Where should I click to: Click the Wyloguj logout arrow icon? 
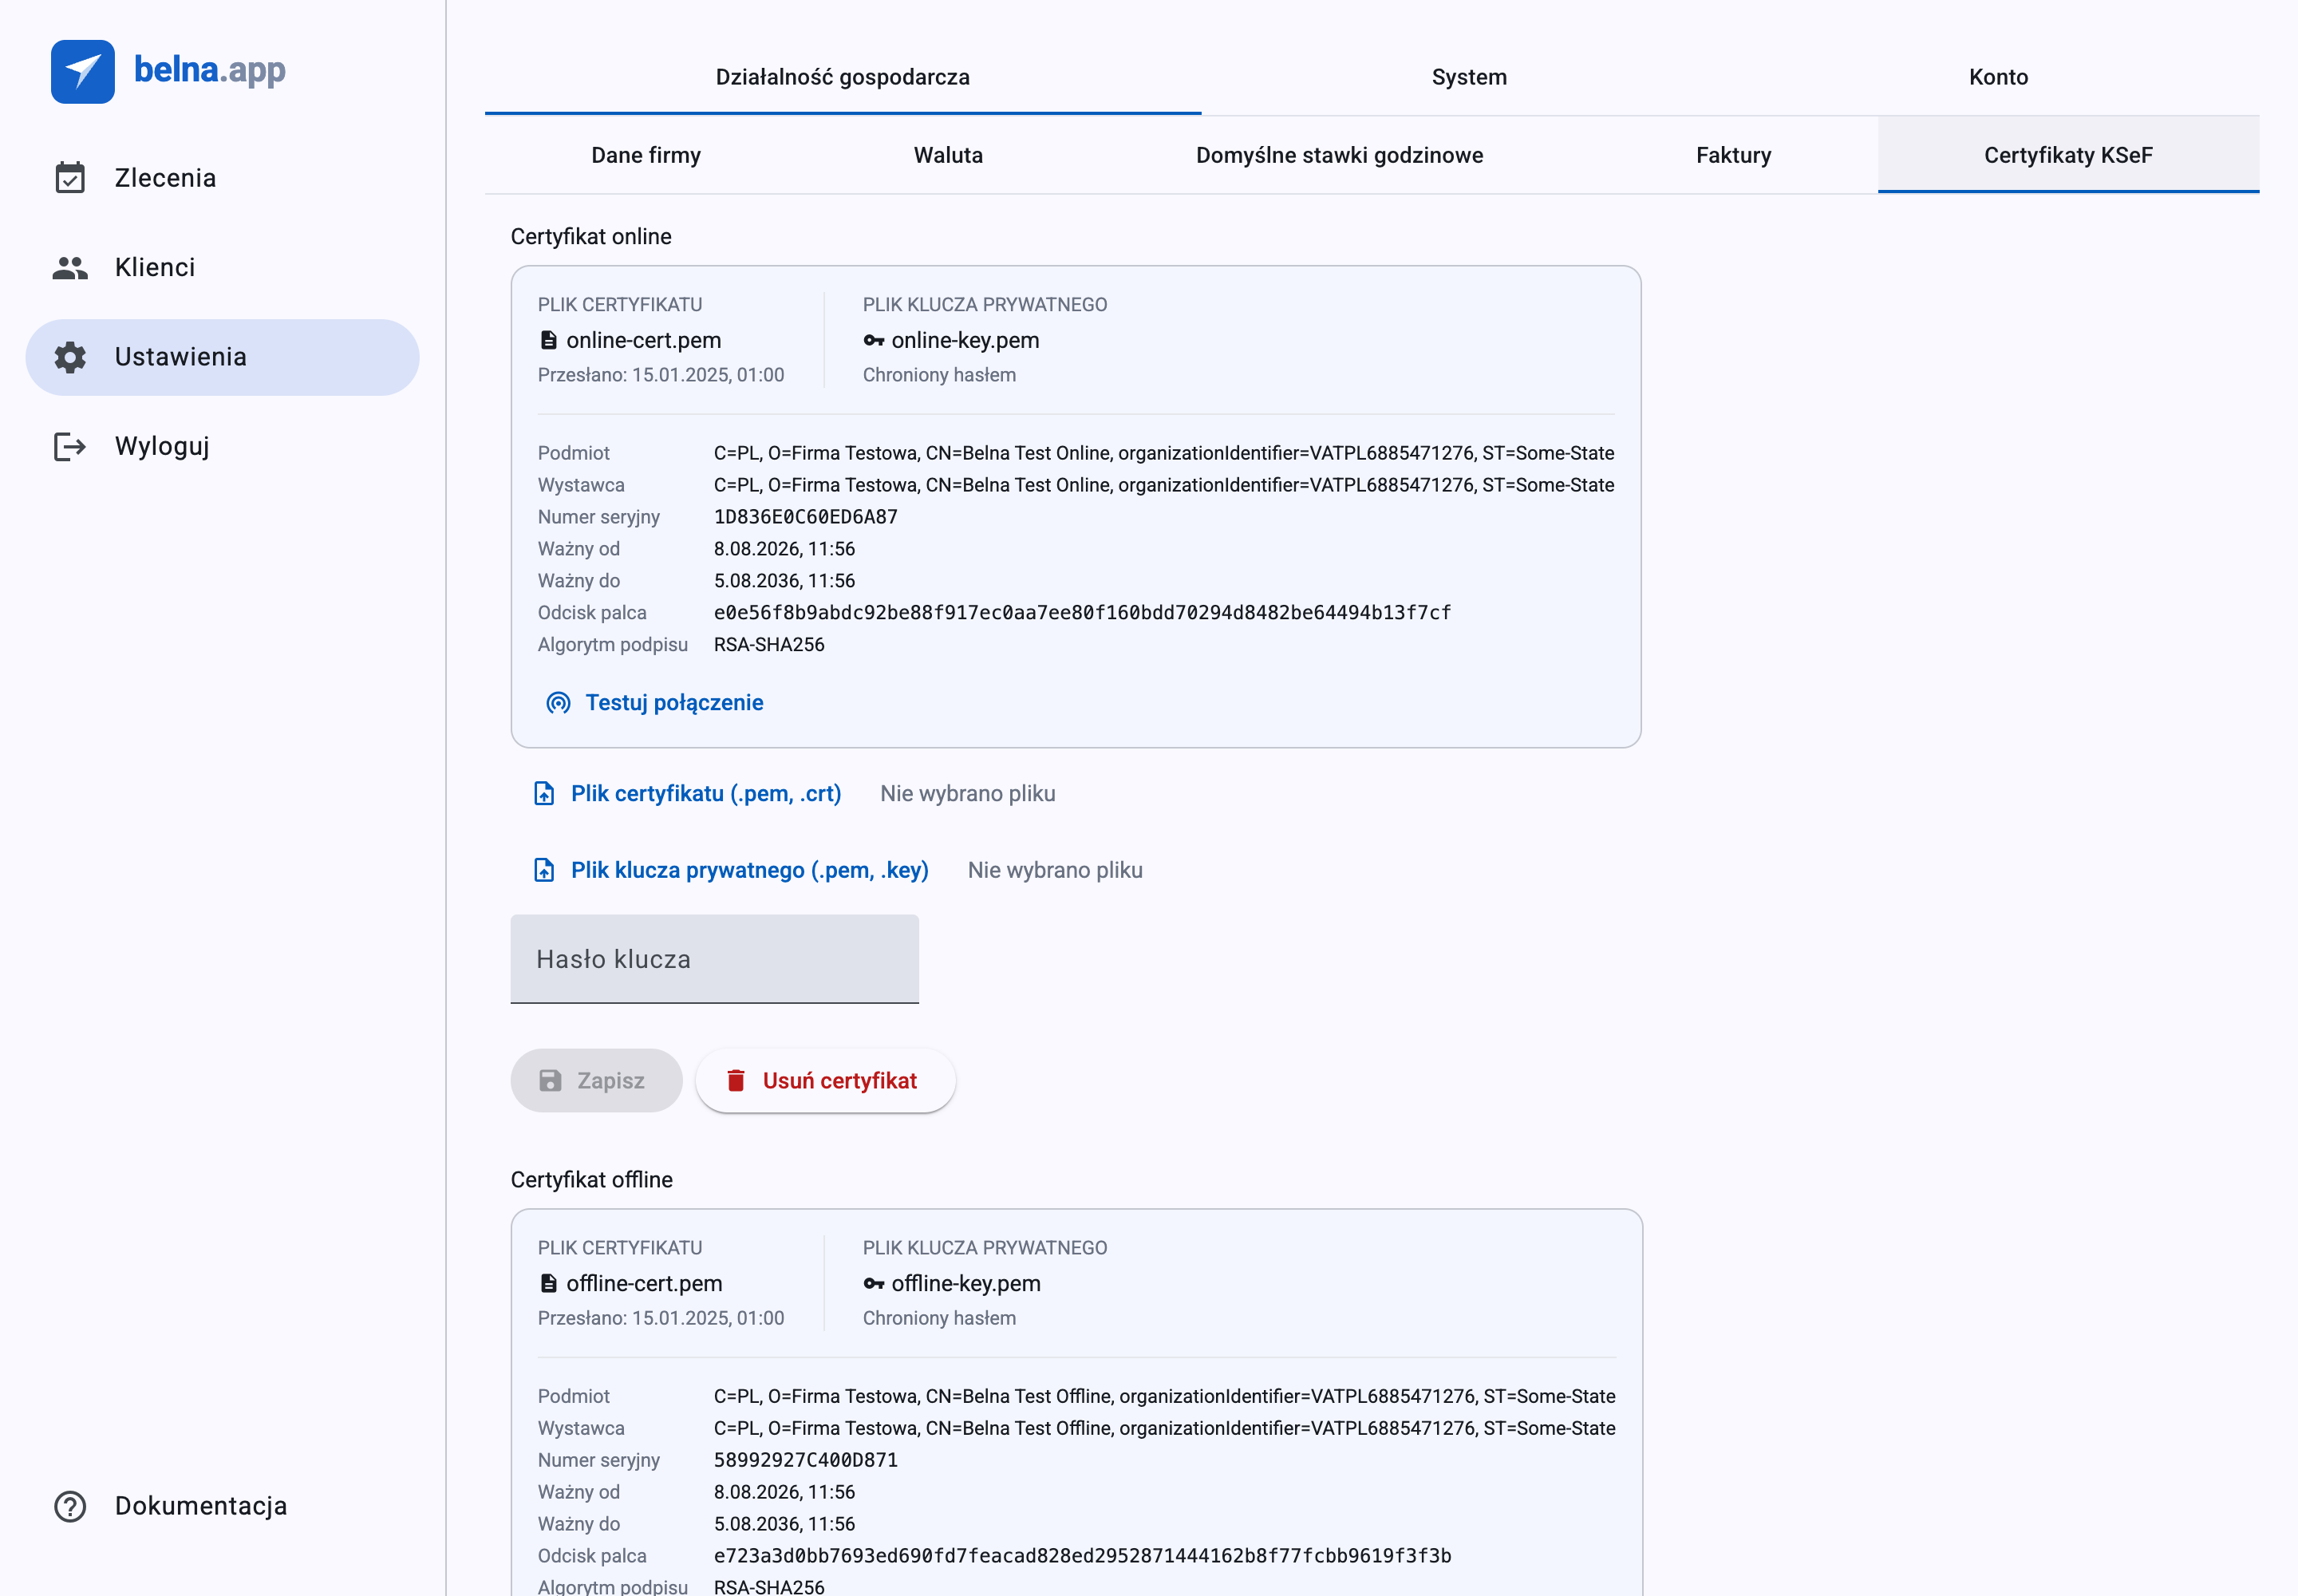click(70, 446)
